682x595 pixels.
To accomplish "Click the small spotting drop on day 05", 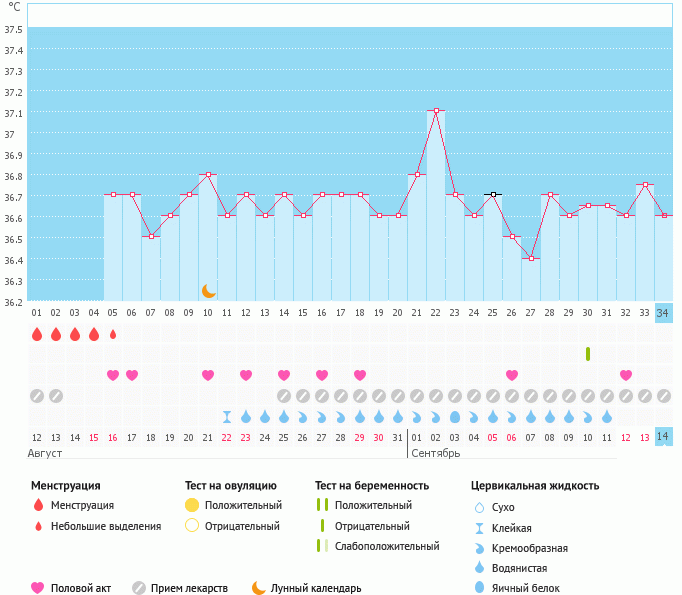I will point(113,334).
